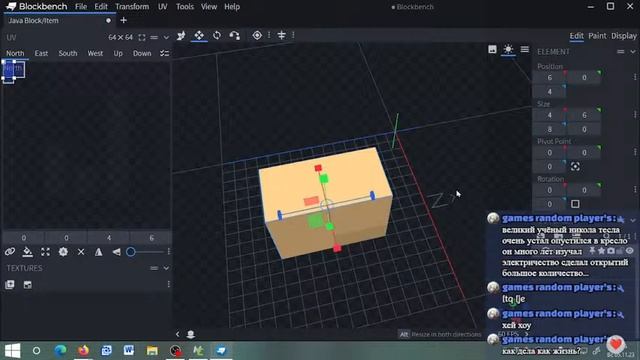Open the viewport hamburger menu icon
Image resolution: width=640 pixels, height=360 pixels.
click(x=525, y=49)
